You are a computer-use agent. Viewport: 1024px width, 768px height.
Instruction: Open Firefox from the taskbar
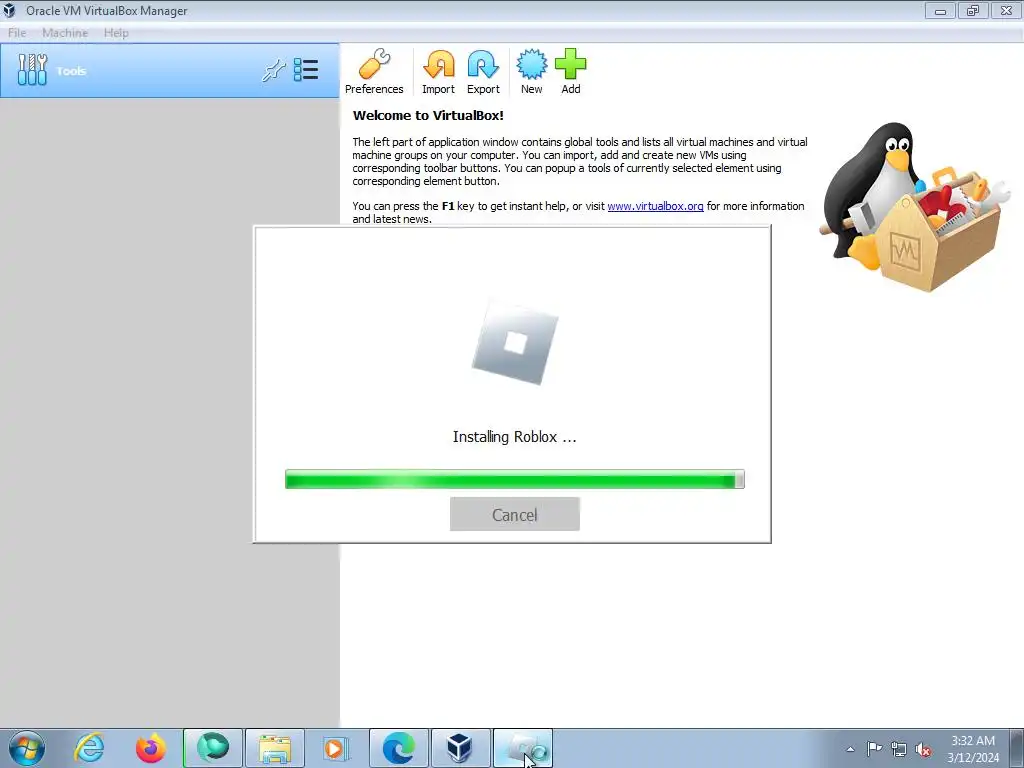151,748
